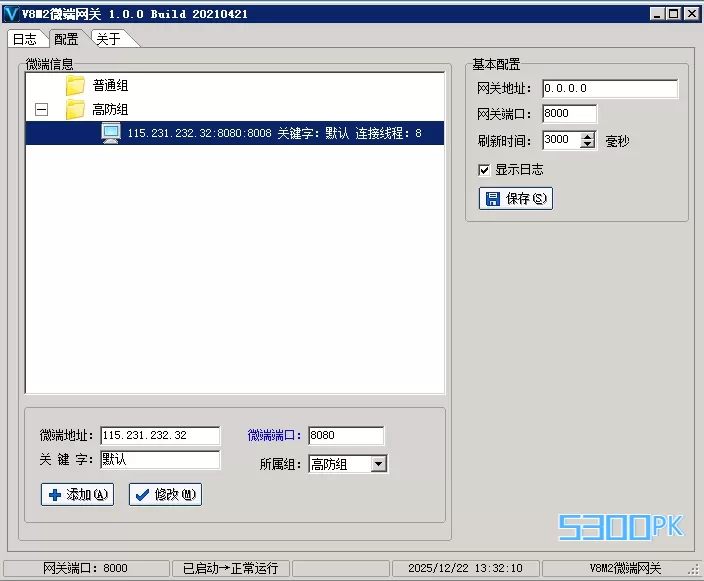
Task: Increase 刷新时间 with the up arrow
Action: tap(587, 136)
